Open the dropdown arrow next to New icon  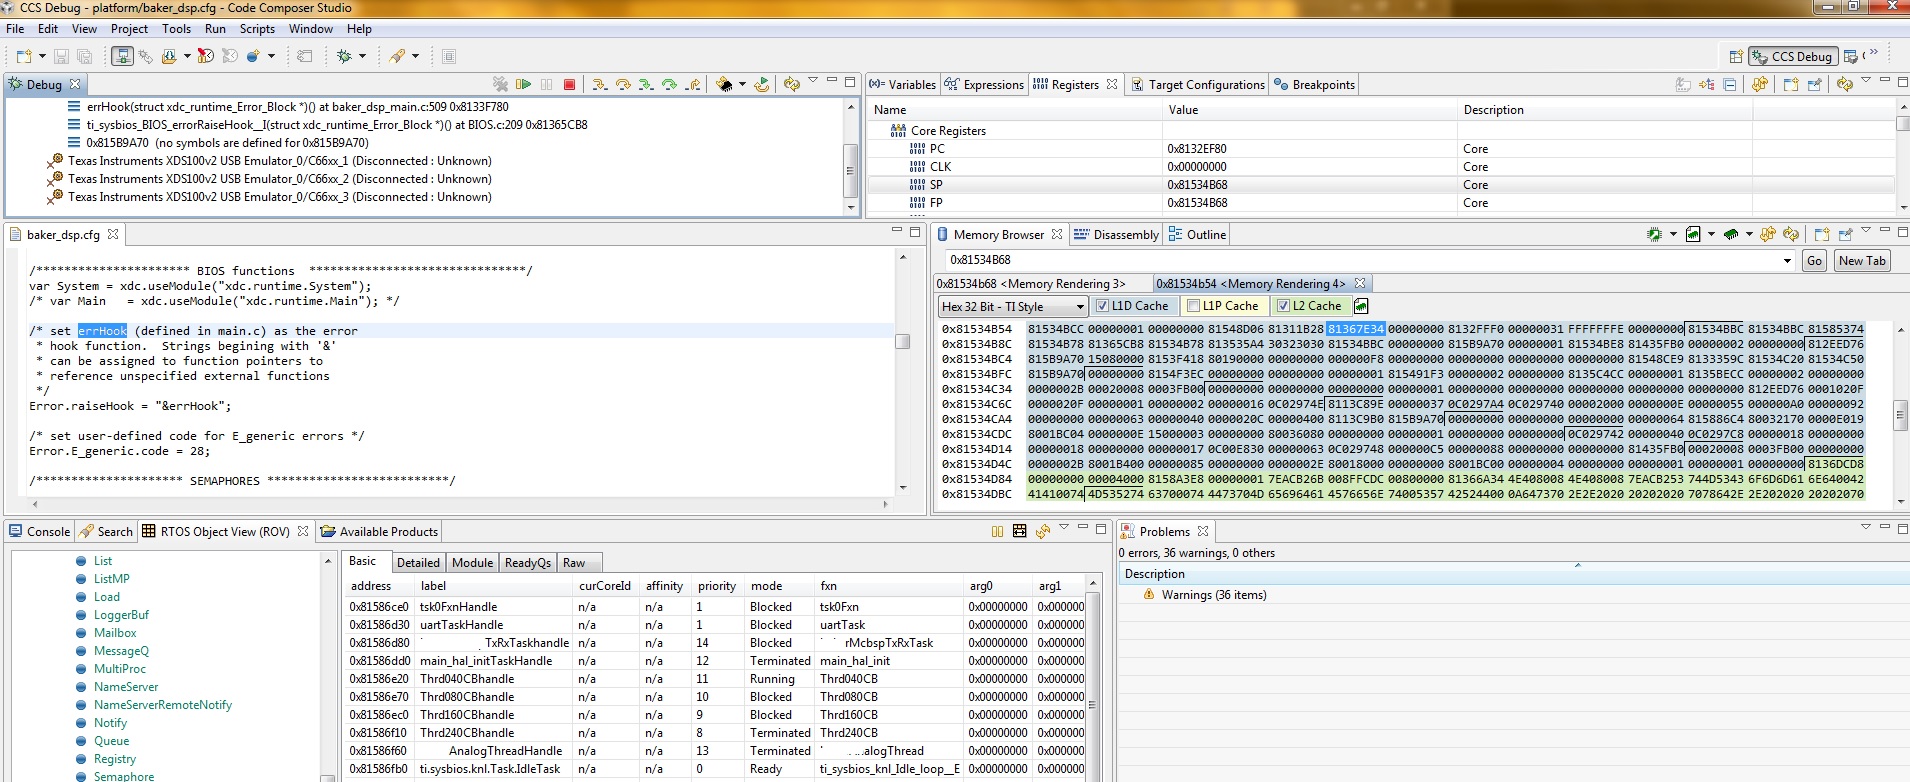point(41,56)
